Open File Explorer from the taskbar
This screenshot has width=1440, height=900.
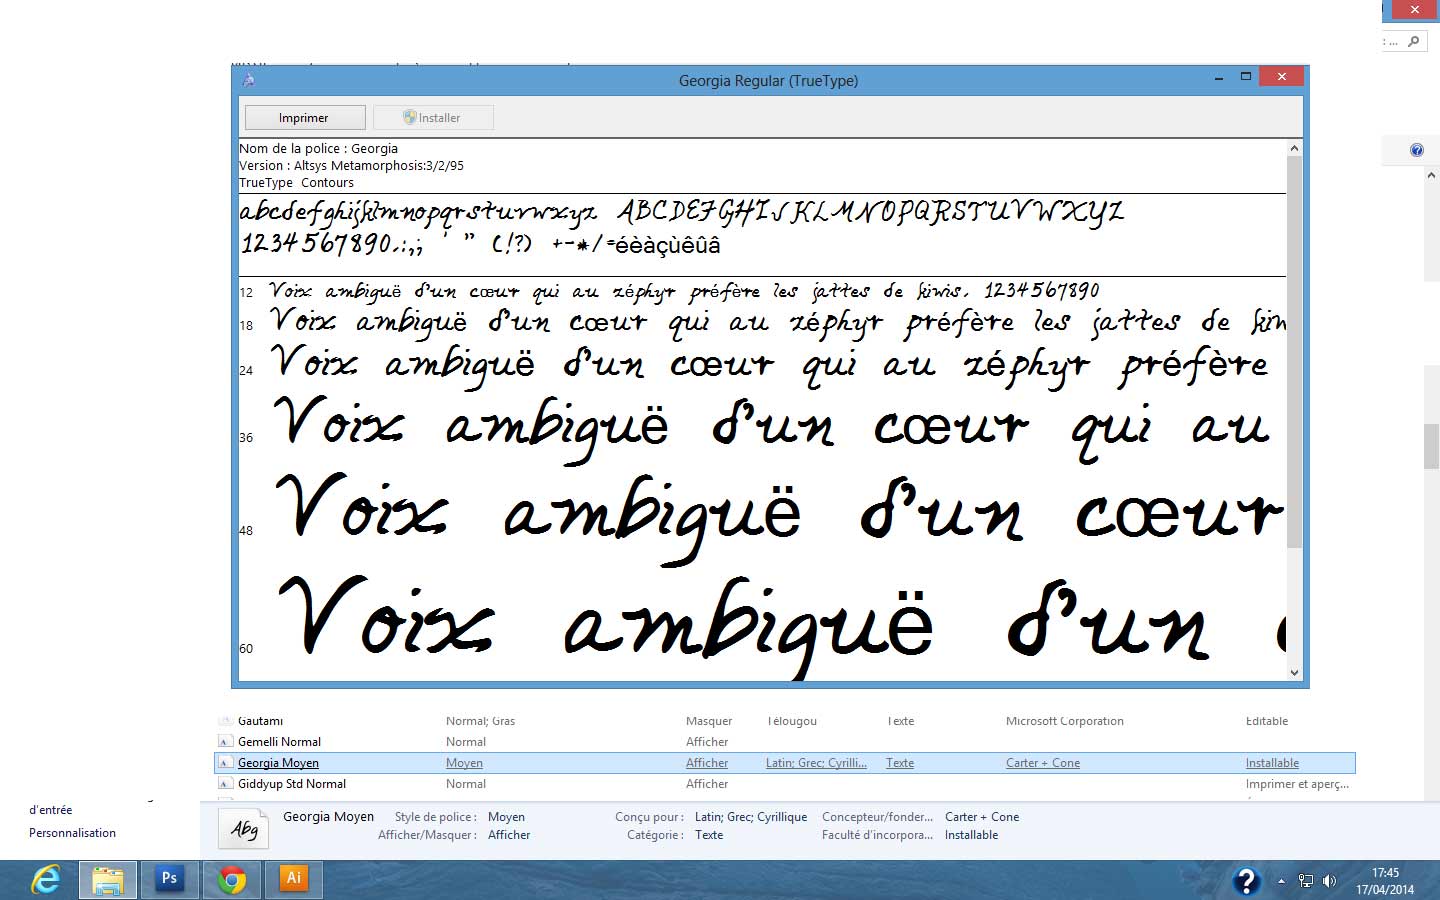coord(108,880)
